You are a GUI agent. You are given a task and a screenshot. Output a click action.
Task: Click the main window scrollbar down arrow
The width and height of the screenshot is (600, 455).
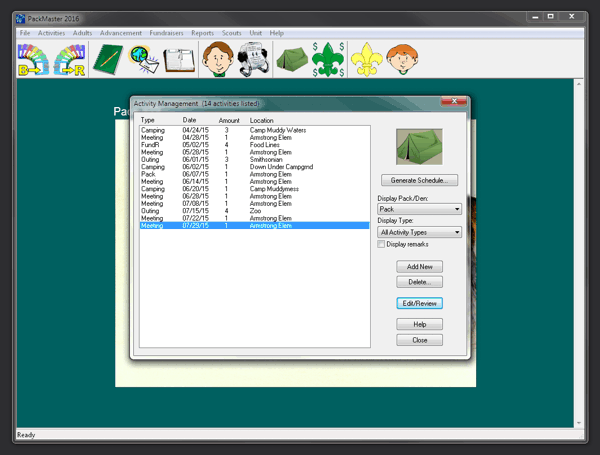coord(579,423)
